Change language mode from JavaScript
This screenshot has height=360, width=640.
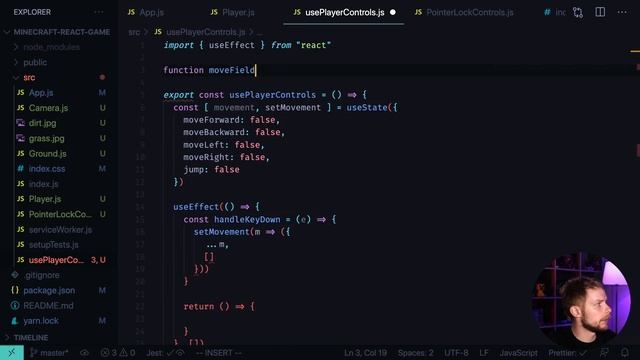pyautogui.click(x=518, y=353)
